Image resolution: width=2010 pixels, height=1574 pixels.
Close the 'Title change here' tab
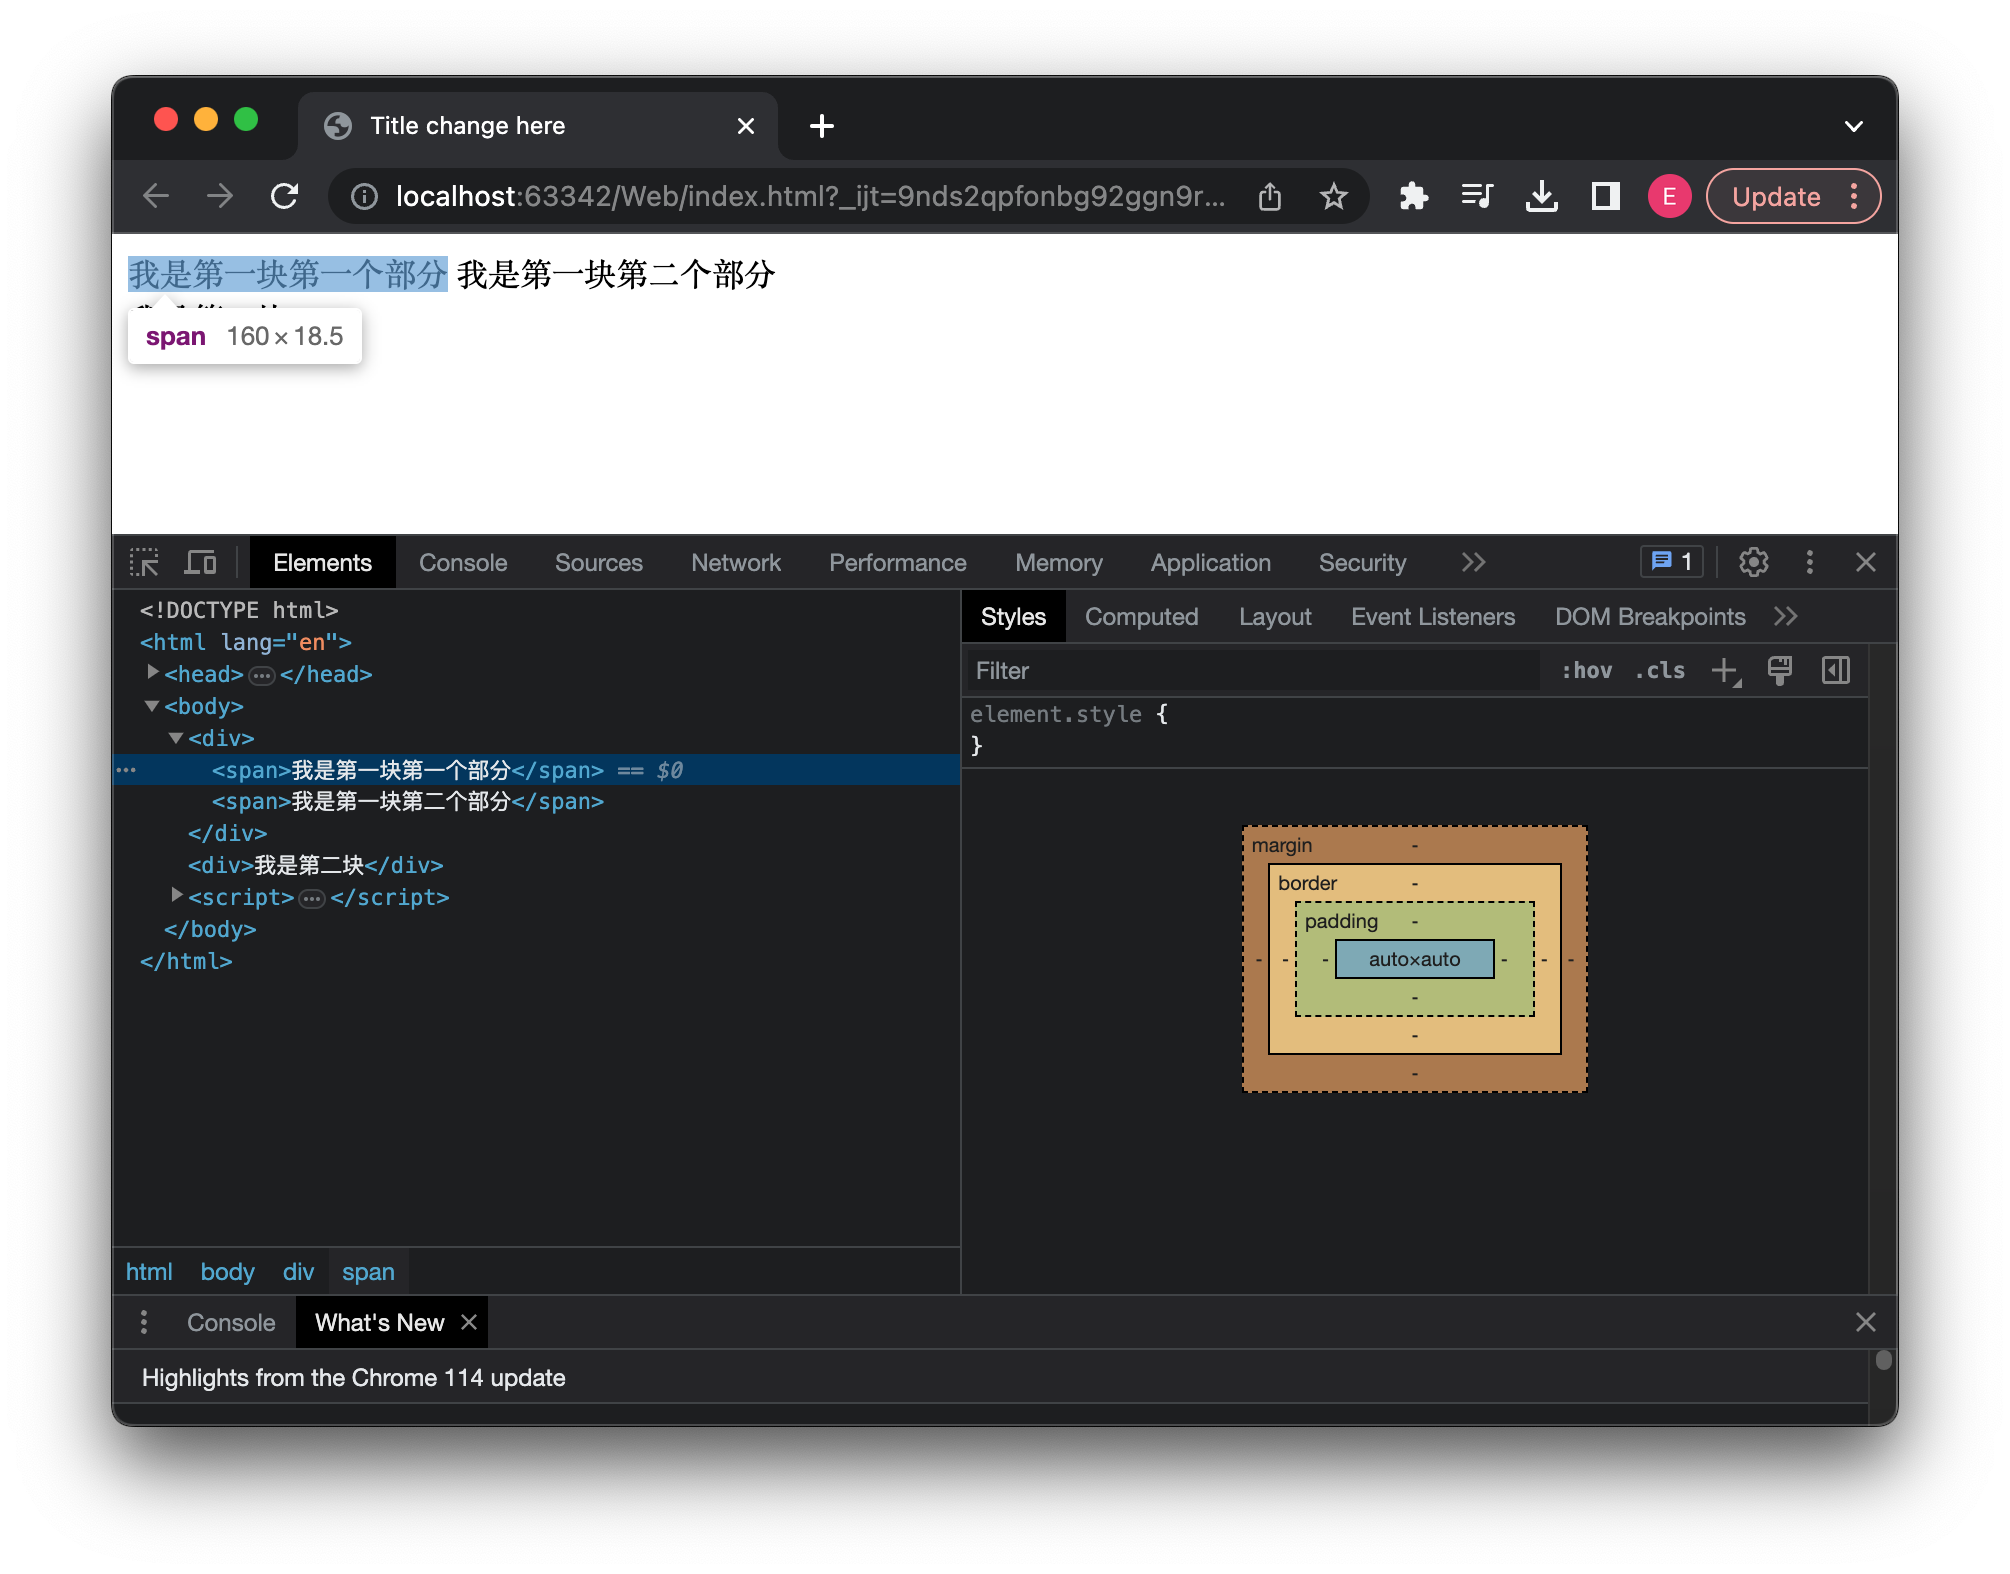pos(746,126)
